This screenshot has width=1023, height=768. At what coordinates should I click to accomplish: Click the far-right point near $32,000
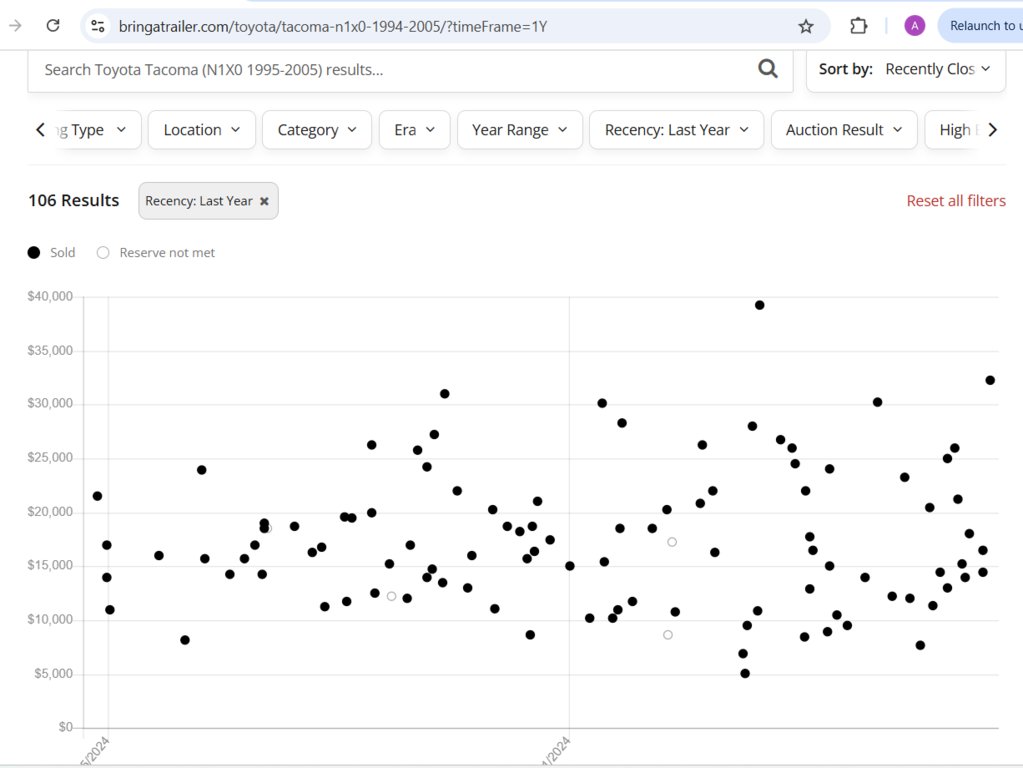[x=990, y=380]
